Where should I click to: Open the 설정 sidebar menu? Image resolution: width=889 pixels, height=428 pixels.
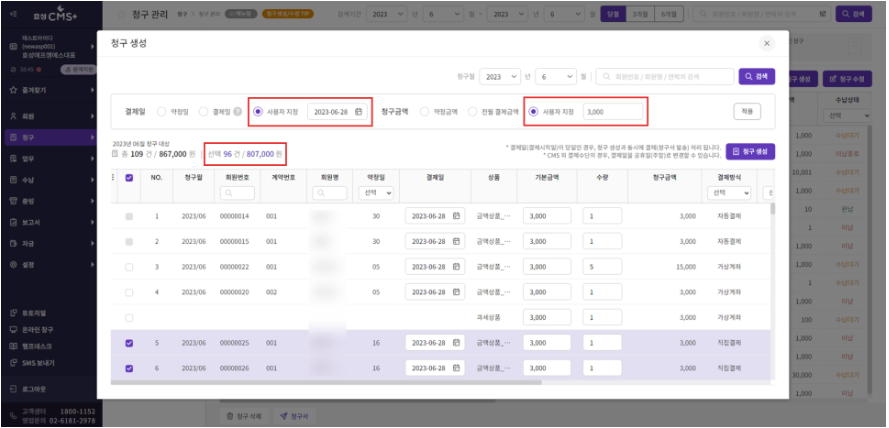click(x=52, y=265)
